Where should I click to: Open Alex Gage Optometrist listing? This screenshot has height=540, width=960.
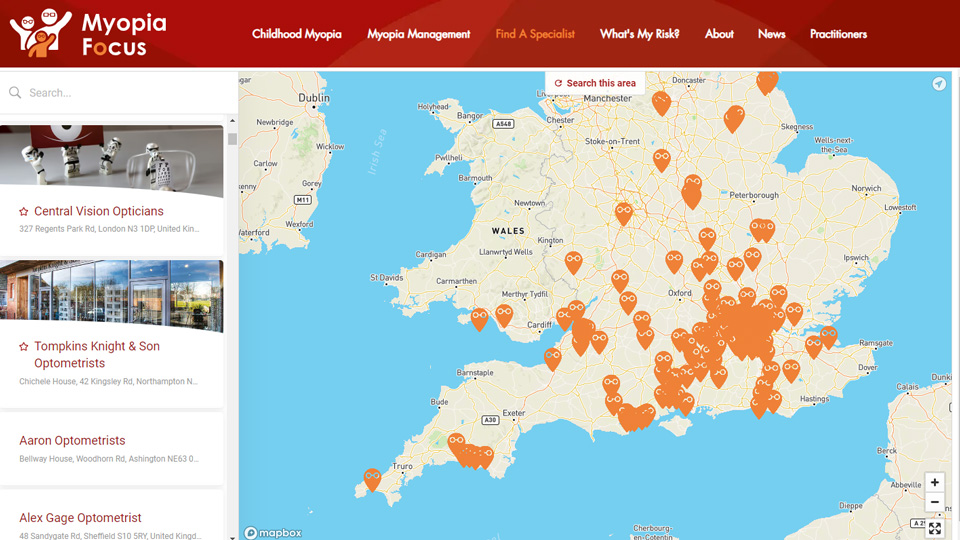pos(80,518)
